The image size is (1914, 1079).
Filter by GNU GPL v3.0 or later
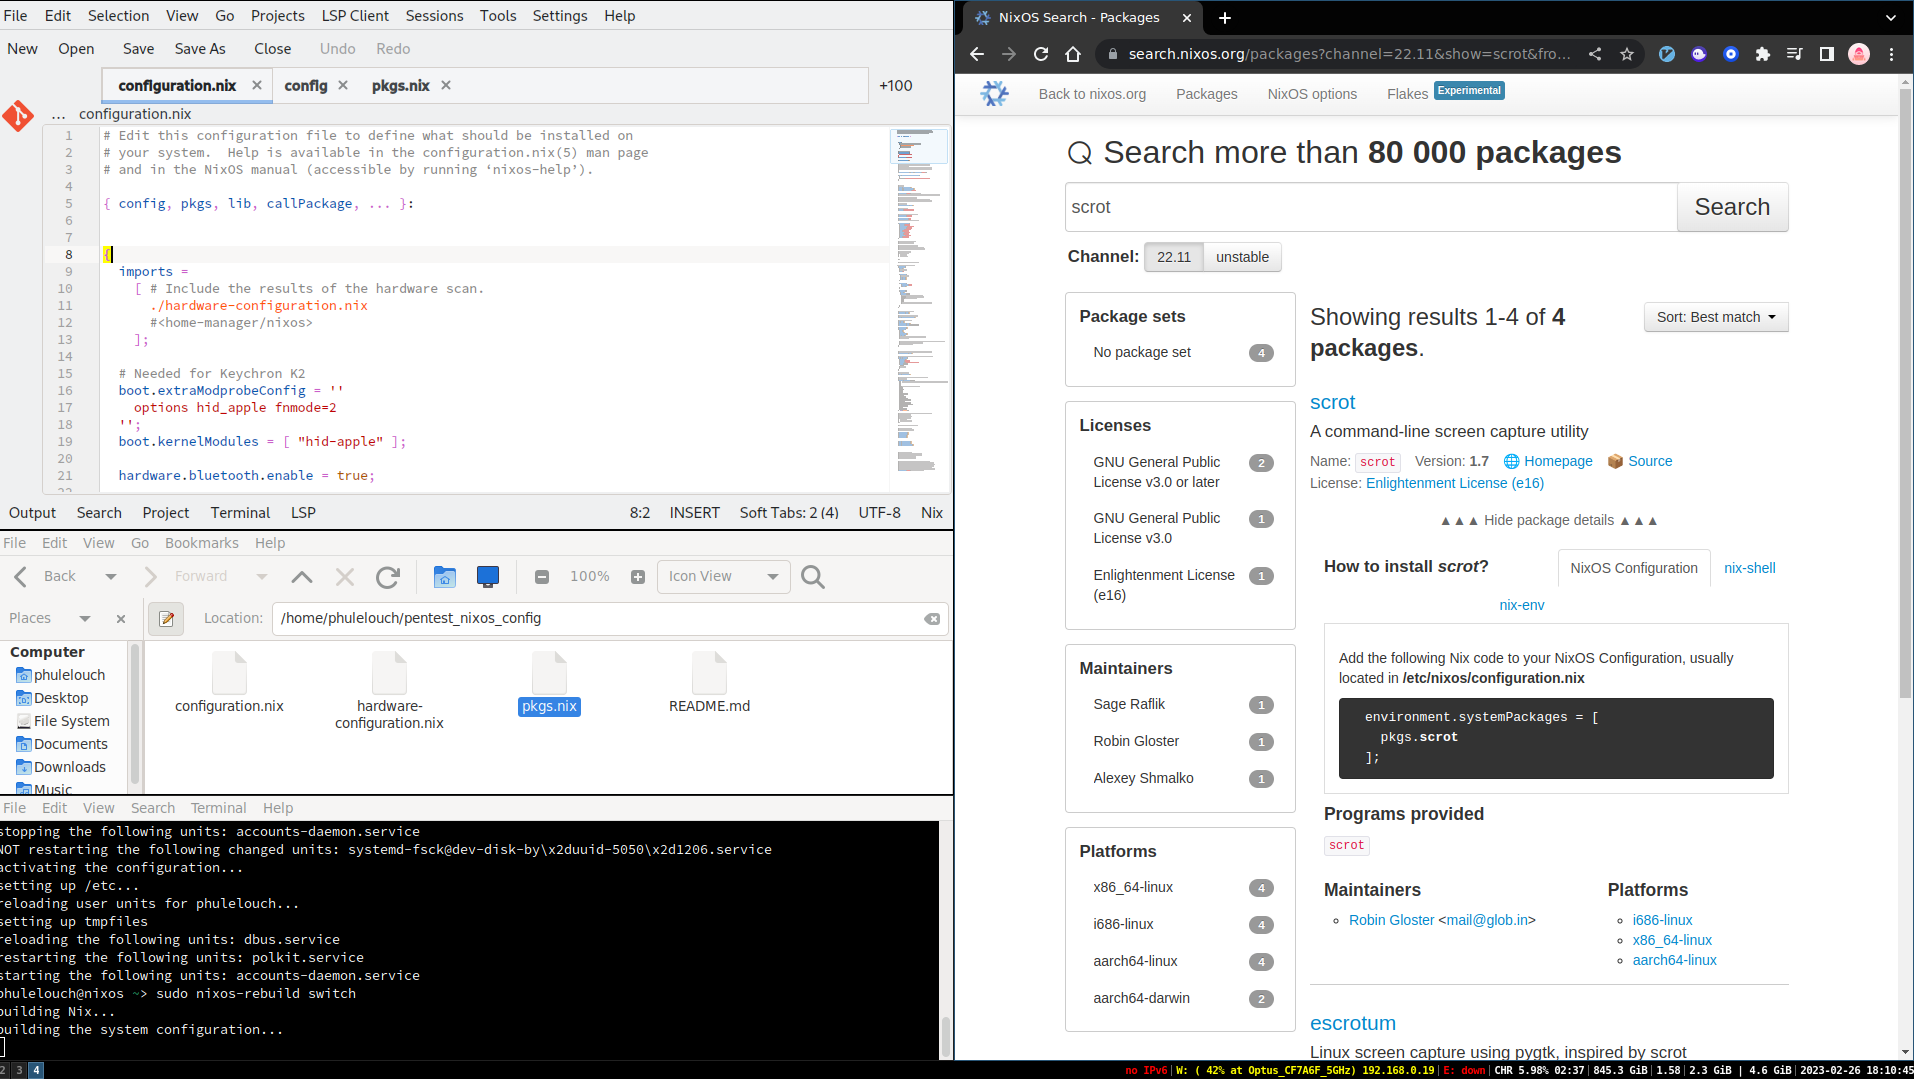tap(1182, 472)
